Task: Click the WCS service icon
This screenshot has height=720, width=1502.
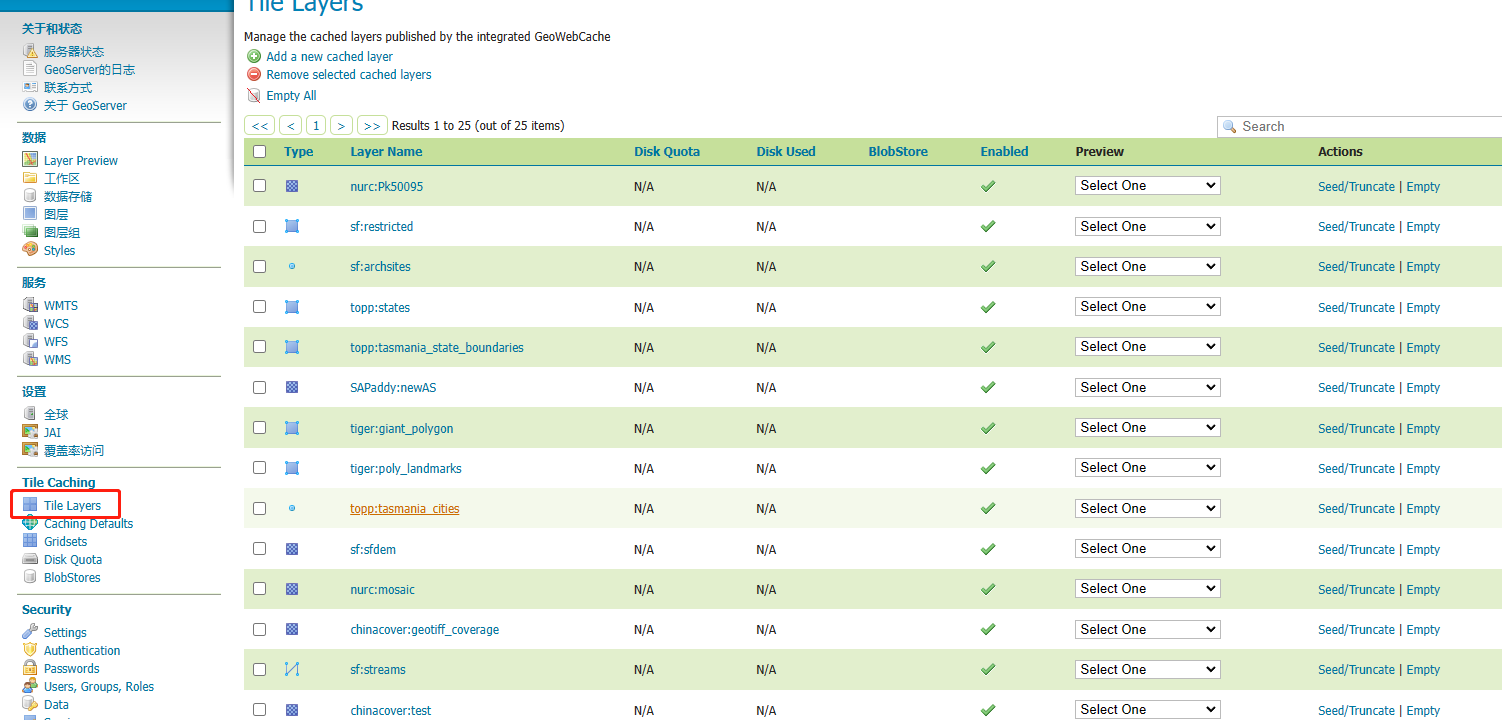Action: (30, 323)
